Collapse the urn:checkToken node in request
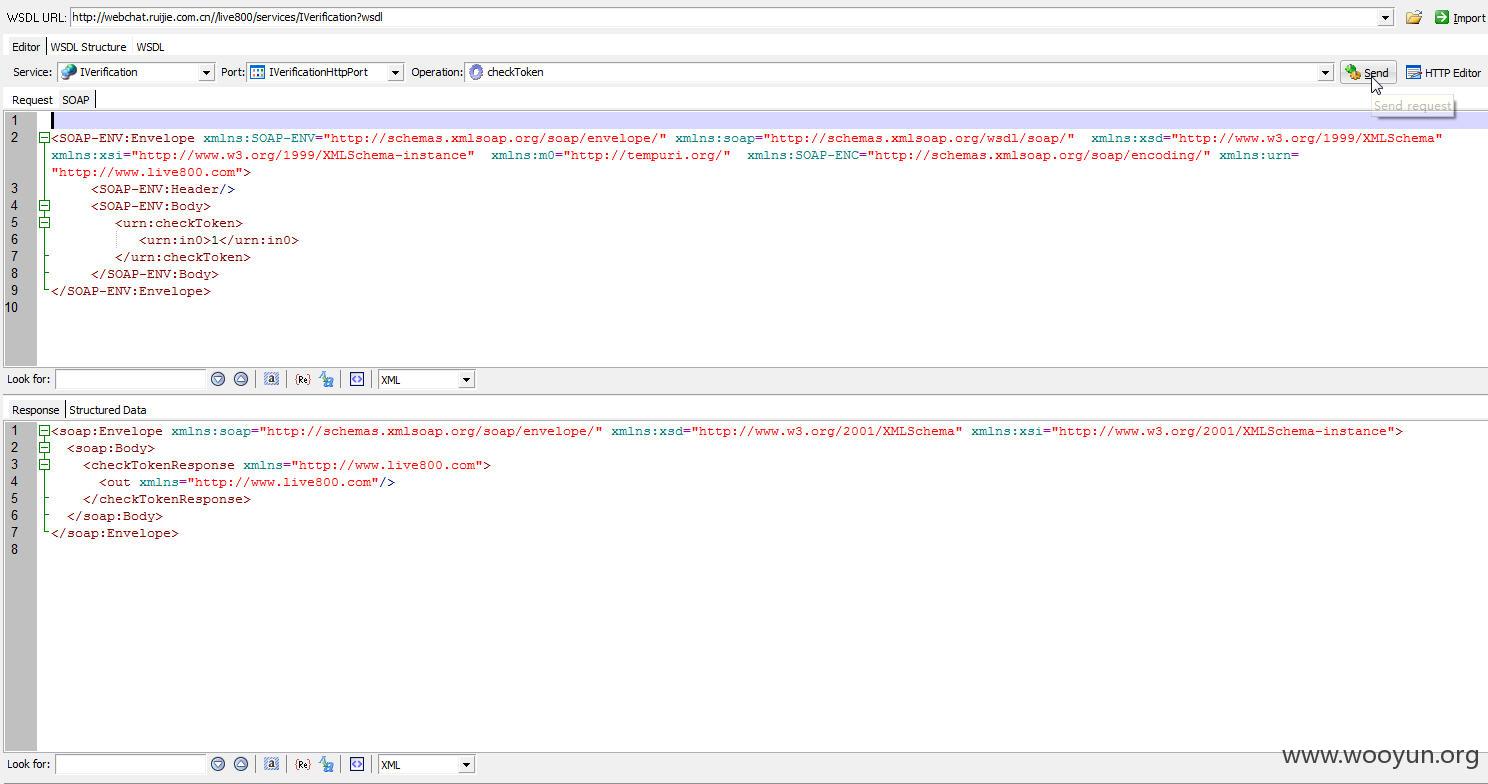This screenshot has width=1488, height=784. tap(44, 223)
